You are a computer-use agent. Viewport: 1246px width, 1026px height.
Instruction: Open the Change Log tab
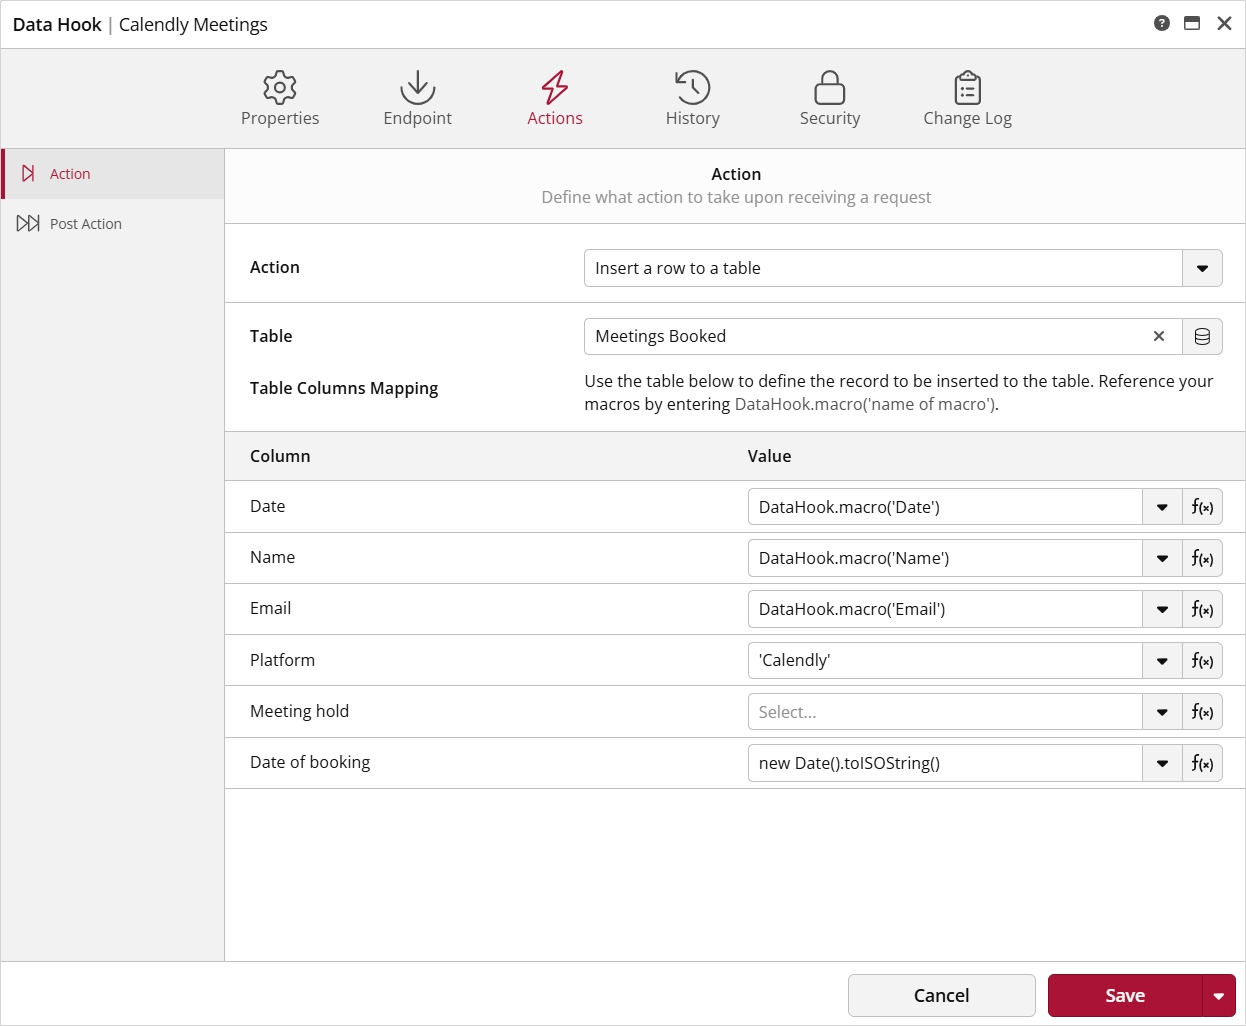967,99
